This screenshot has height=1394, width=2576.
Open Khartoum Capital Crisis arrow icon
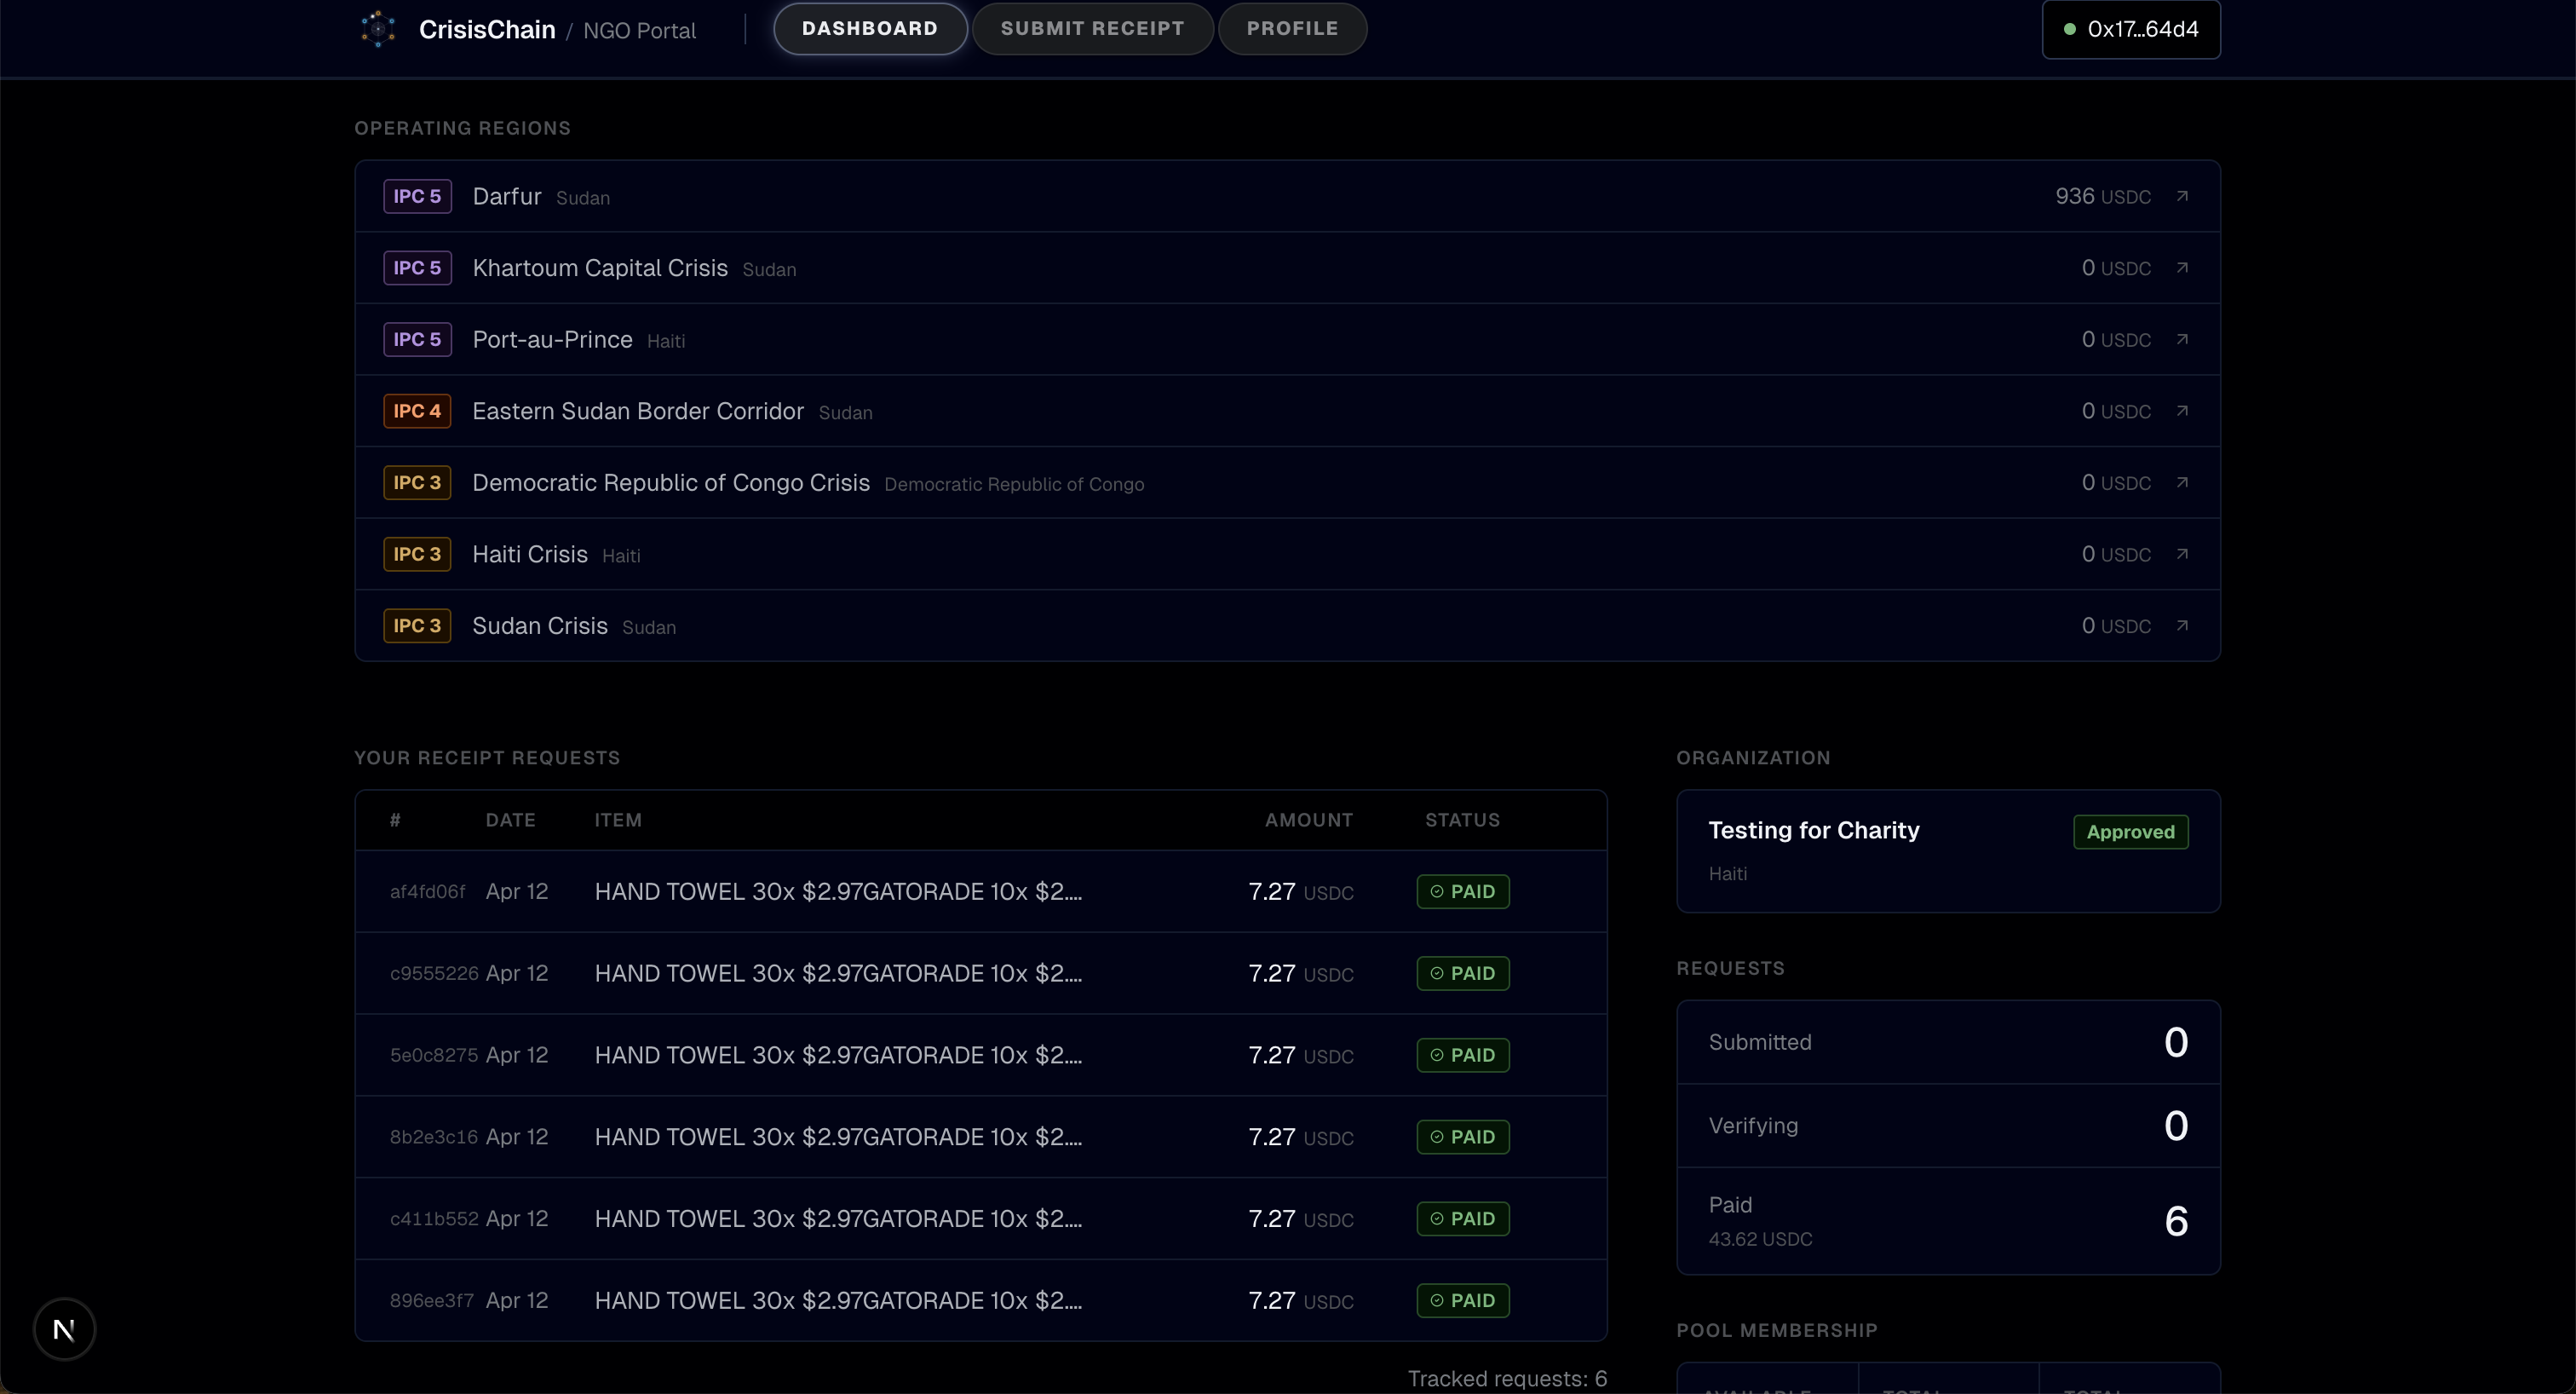(2182, 268)
